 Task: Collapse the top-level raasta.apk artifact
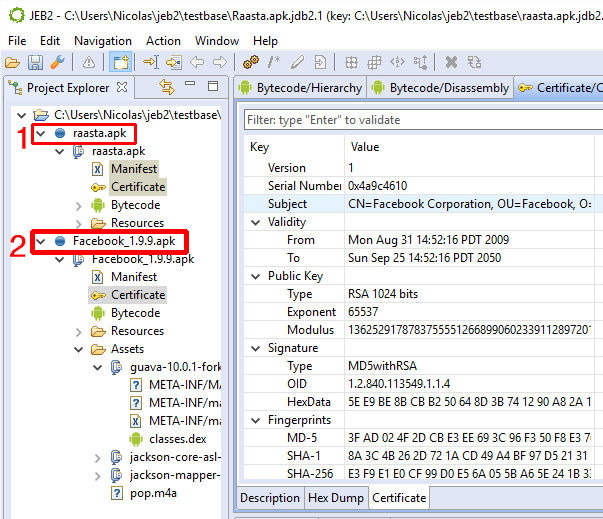(x=40, y=133)
